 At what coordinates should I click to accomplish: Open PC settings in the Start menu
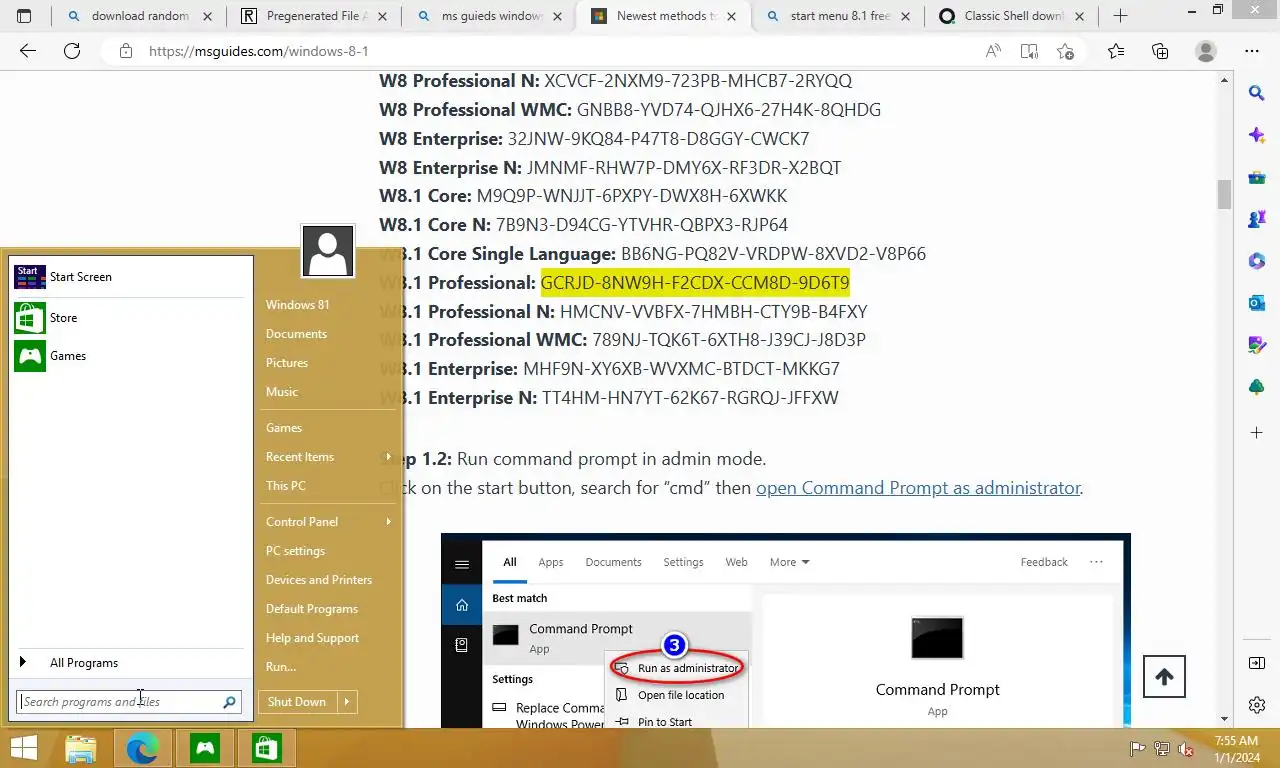(x=295, y=551)
